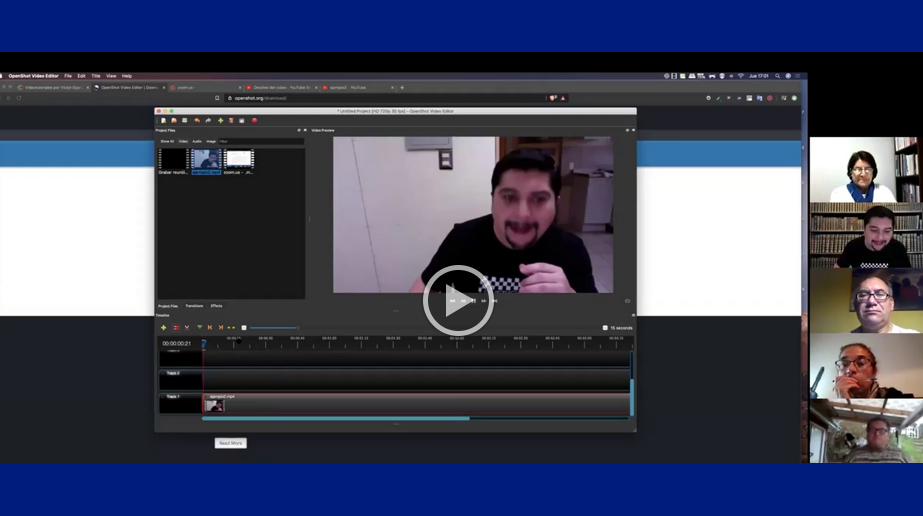The height and width of the screenshot is (516, 923).
Task: Float the Video Preview panel
Action: point(627,130)
